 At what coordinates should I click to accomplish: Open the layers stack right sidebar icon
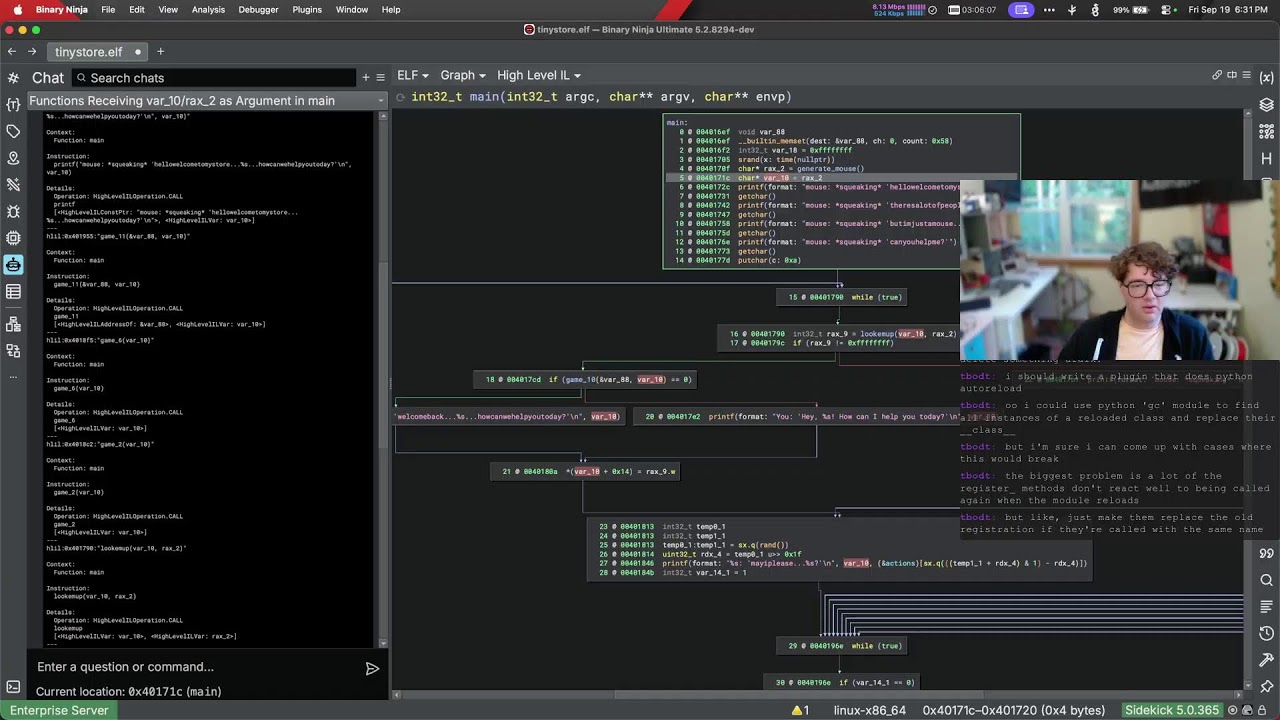(1266, 104)
